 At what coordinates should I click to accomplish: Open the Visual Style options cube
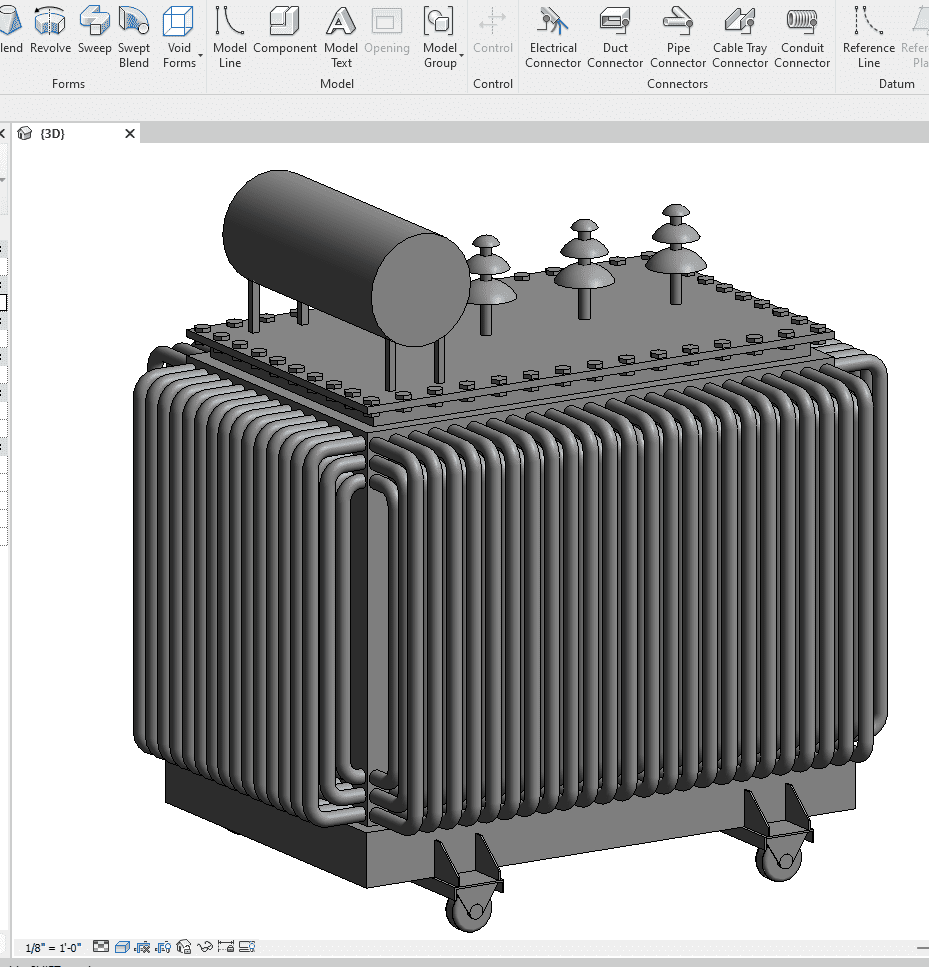tap(121, 946)
